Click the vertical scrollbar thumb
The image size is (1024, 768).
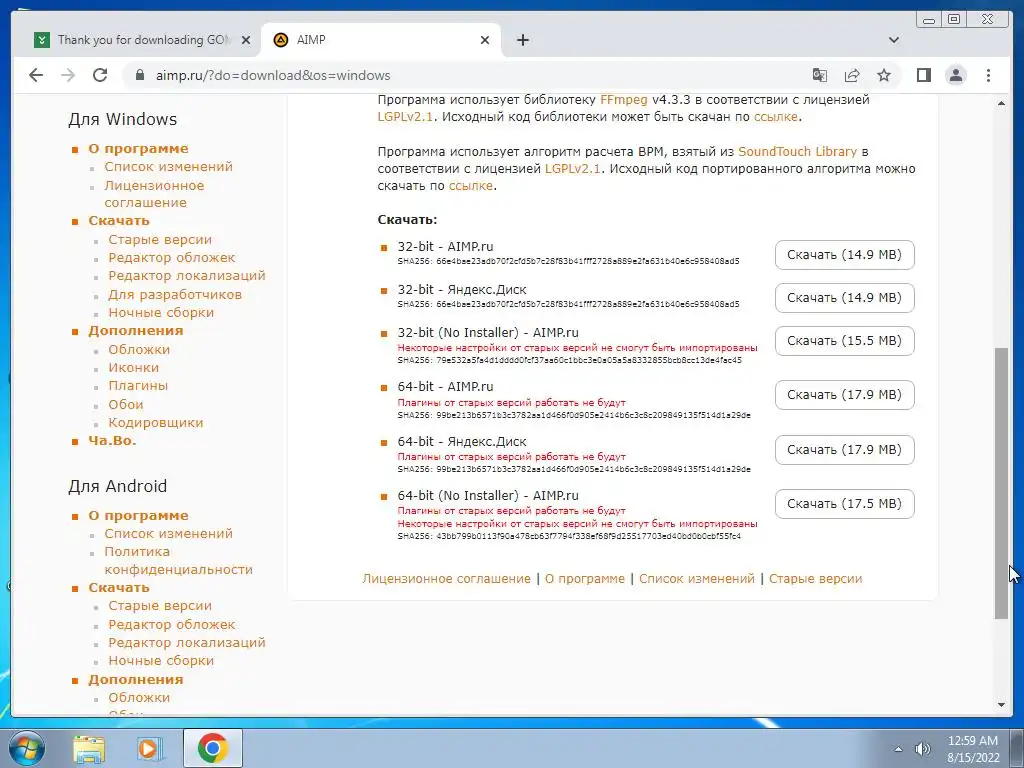coord(1001,483)
